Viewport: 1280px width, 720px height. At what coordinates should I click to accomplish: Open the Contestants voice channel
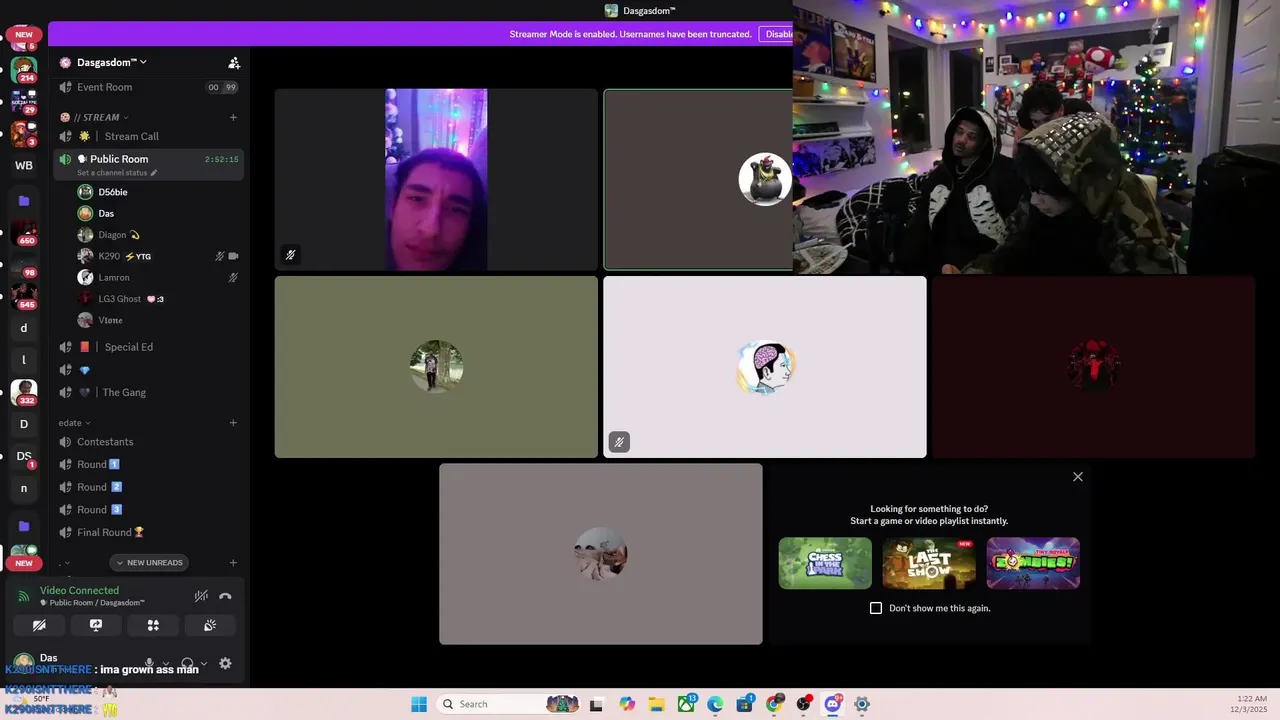tap(148, 442)
